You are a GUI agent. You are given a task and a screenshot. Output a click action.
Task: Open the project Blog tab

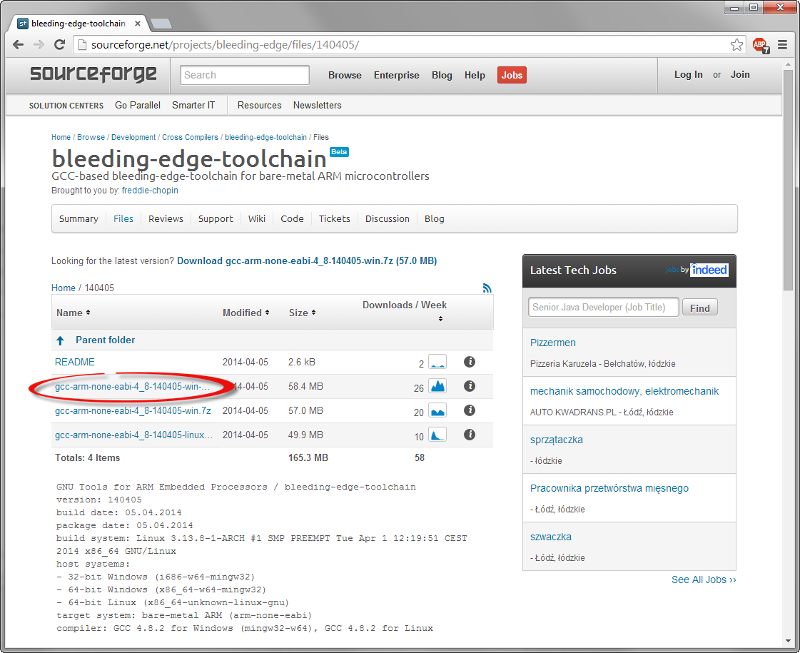pos(434,219)
